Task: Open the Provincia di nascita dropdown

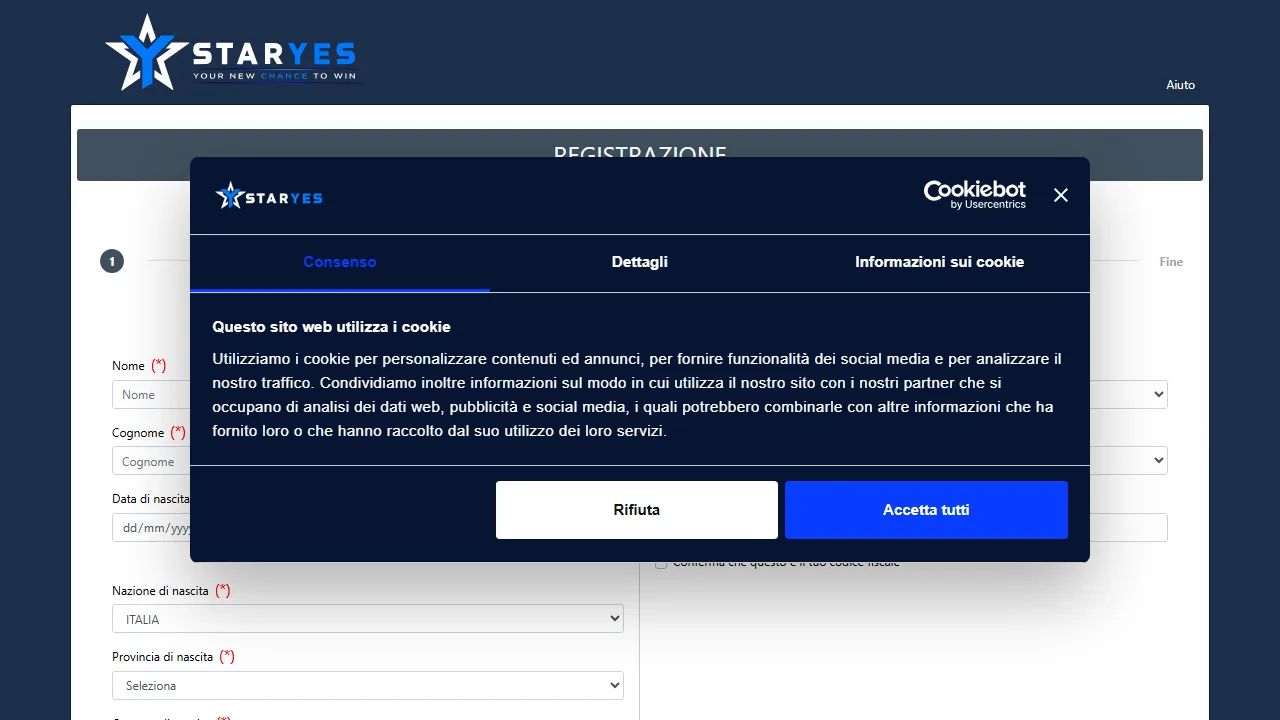Action: point(368,686)
